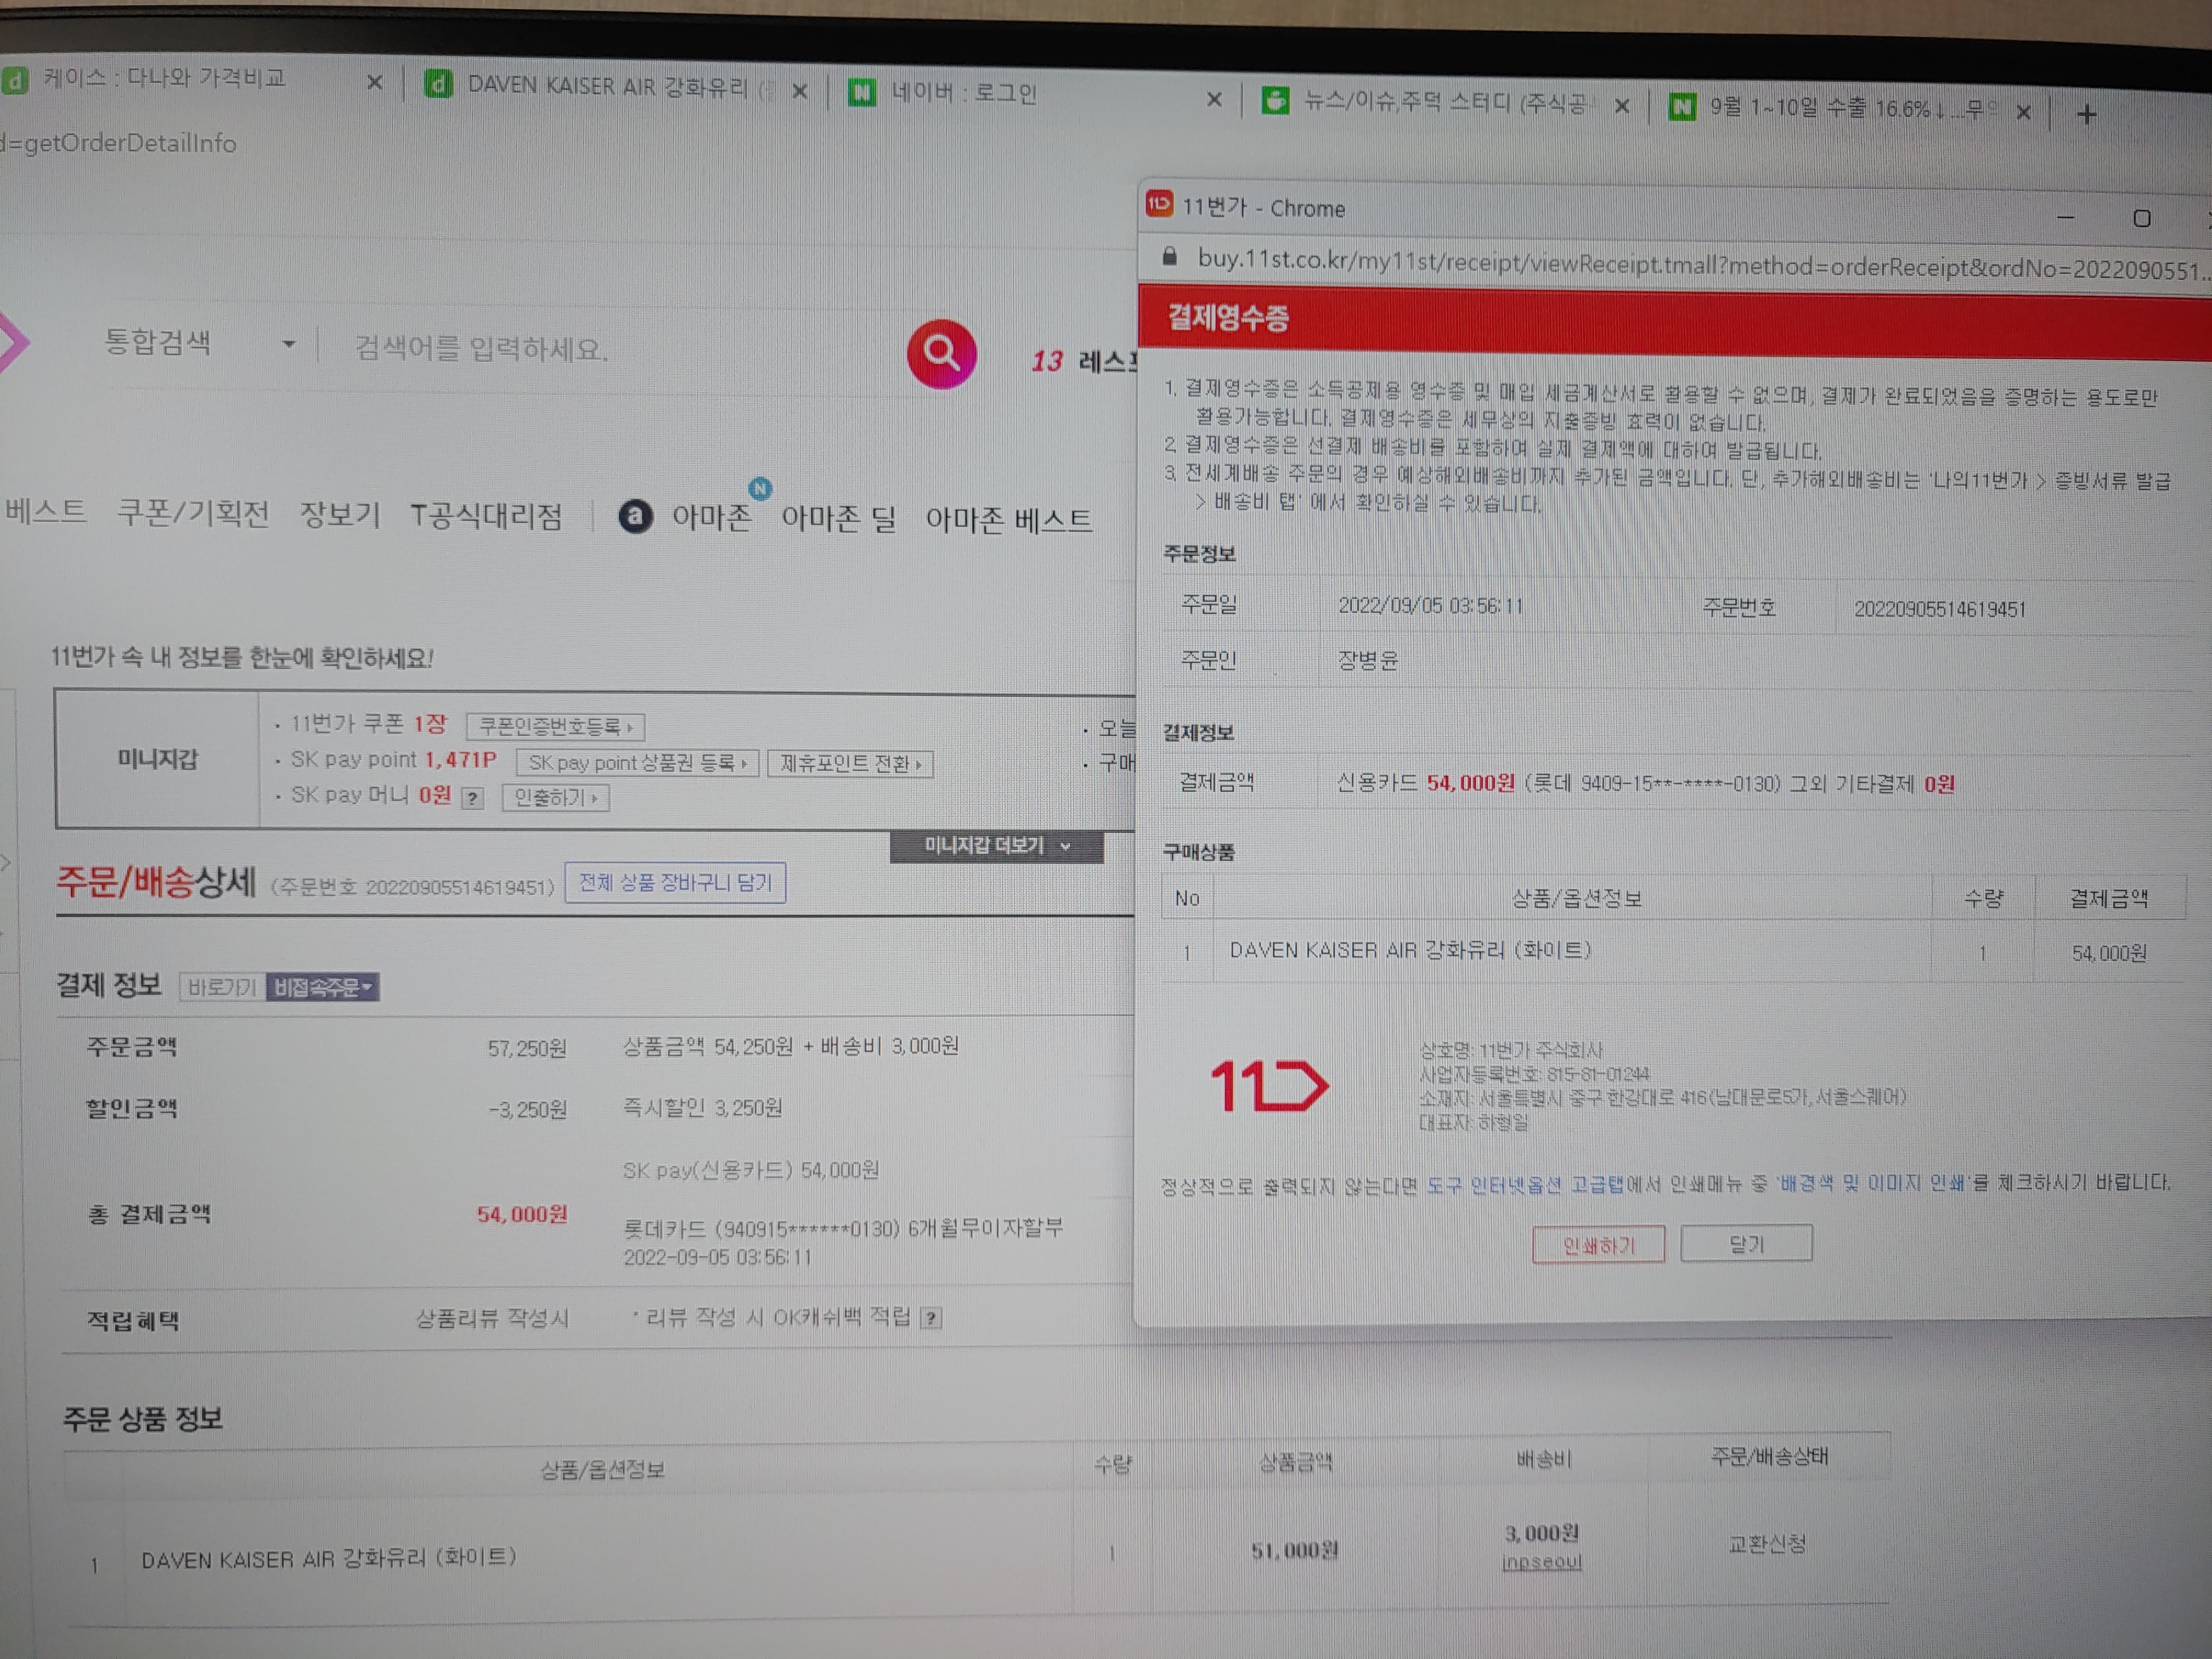Click the inpseoul seller link
The image size is (2212, 1659).
tap(1541, 1562)
